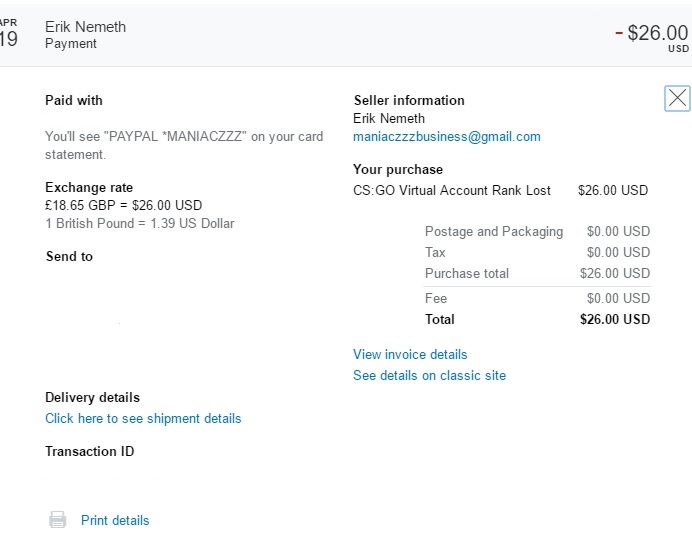Click 1 British Pound = 1.39 US Dollar
This screenshot has height=546, width=692.
[139, 223]
